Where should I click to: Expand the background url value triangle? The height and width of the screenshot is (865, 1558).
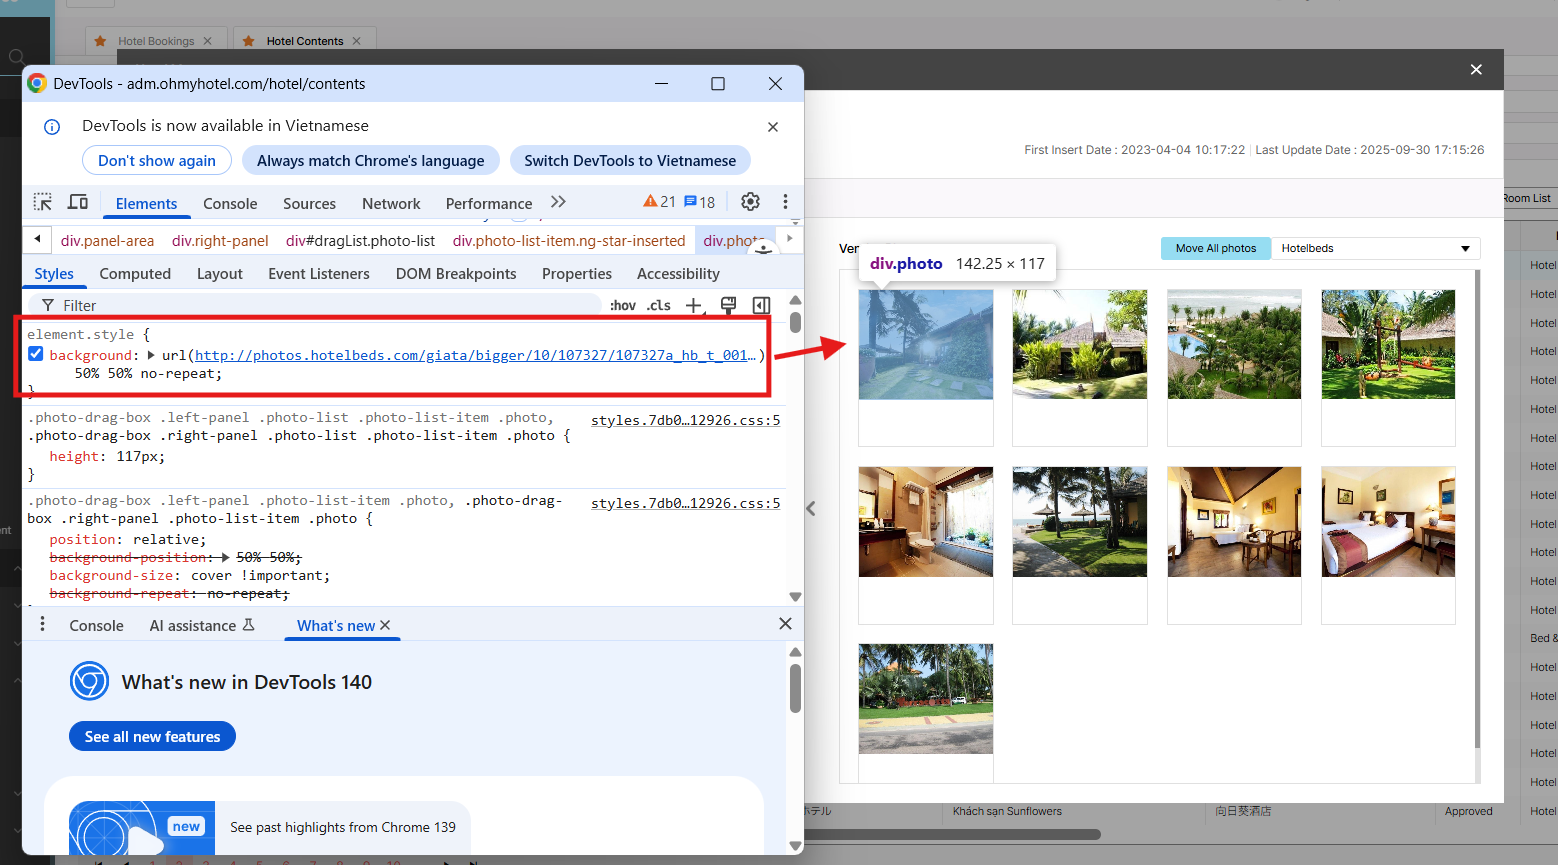click(151, 355)
